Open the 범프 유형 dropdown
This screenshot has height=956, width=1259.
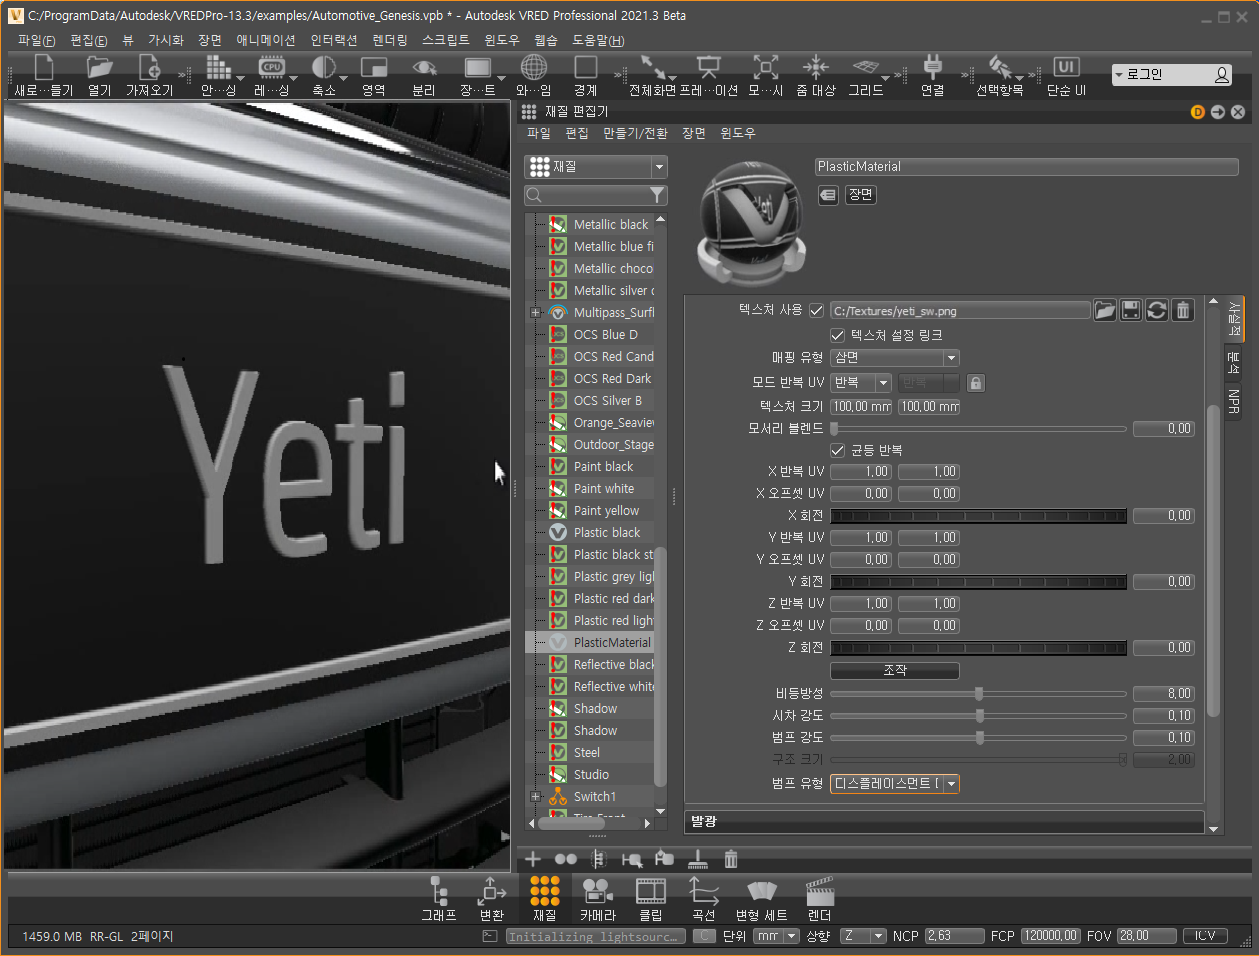[895, 784]
